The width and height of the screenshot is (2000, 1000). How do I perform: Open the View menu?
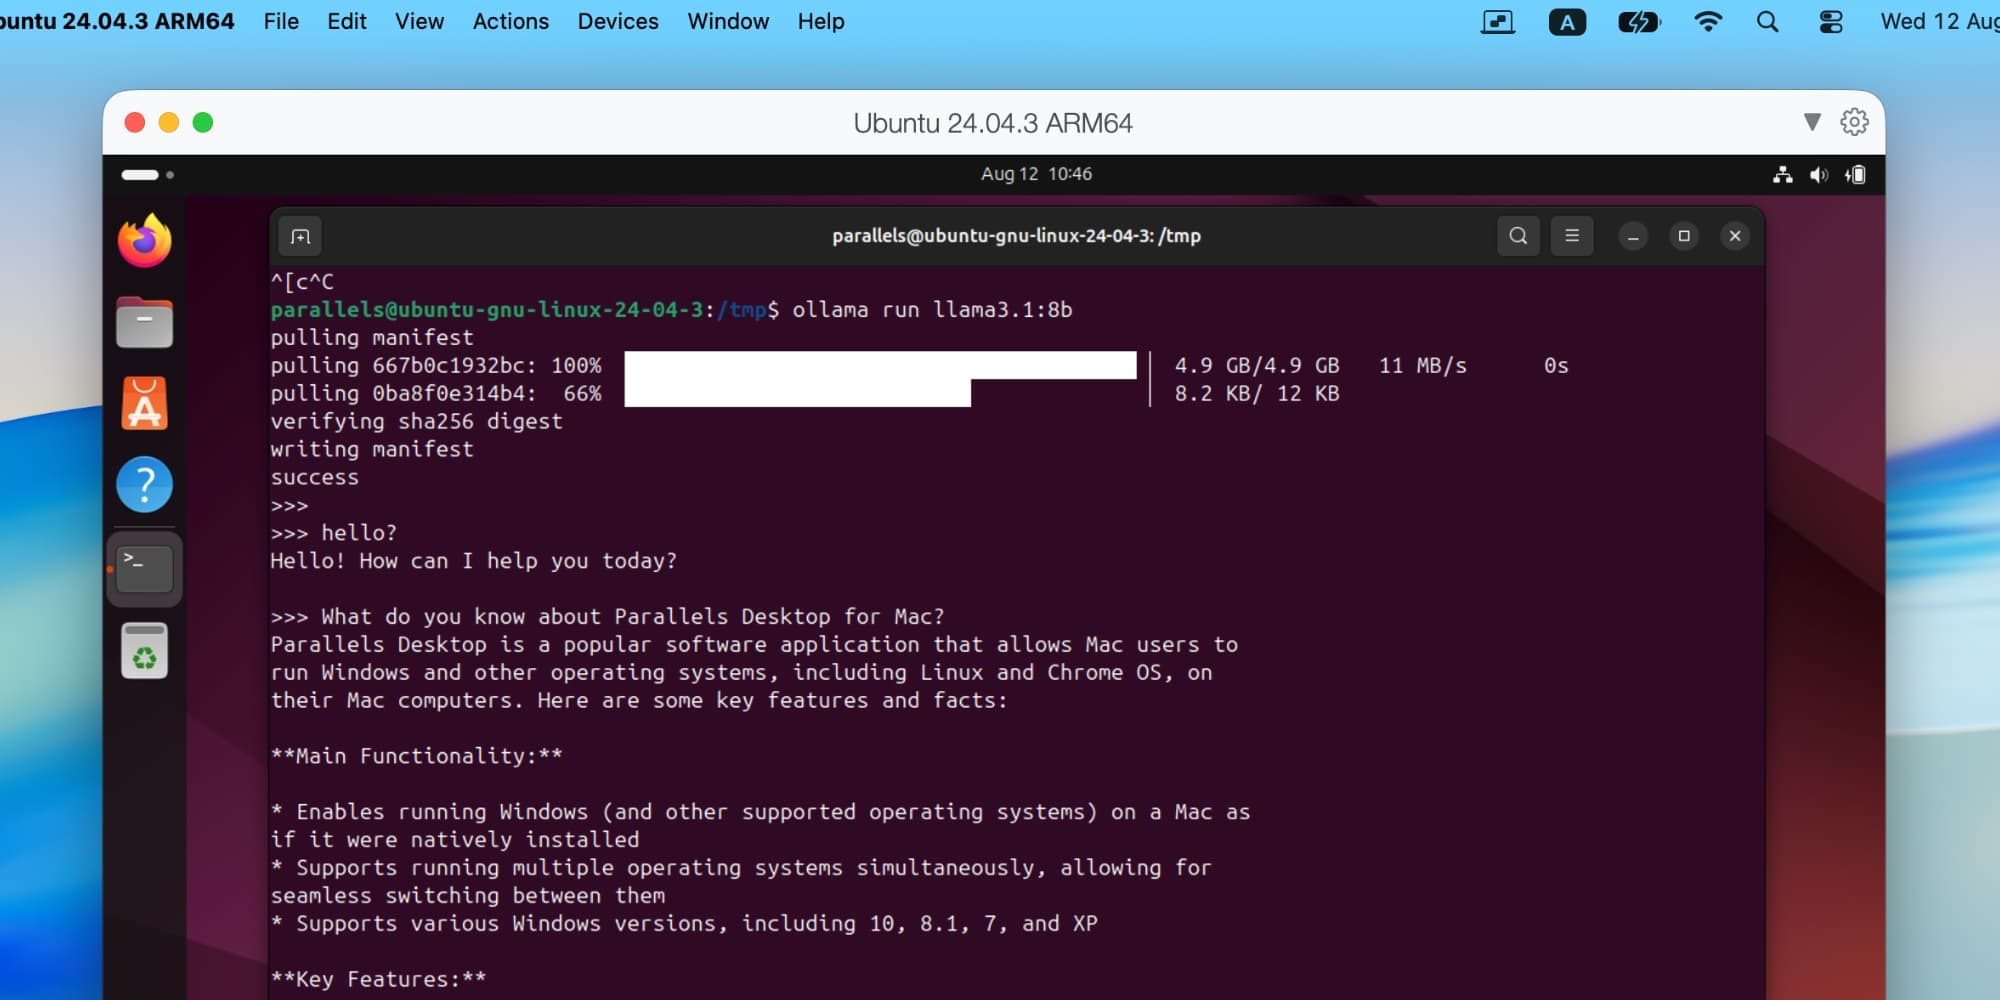tap(419, 22)
